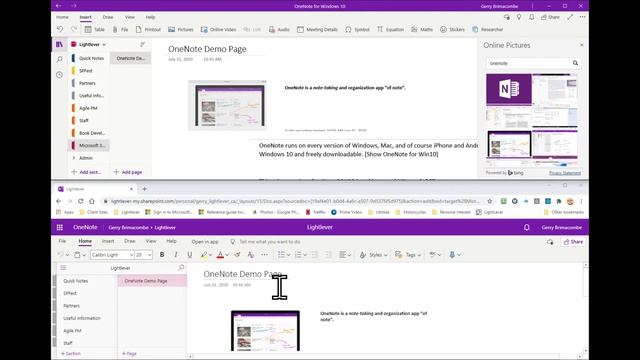Expand the Admin section group
Screen dimensions: 640x360
click(74, 158)
